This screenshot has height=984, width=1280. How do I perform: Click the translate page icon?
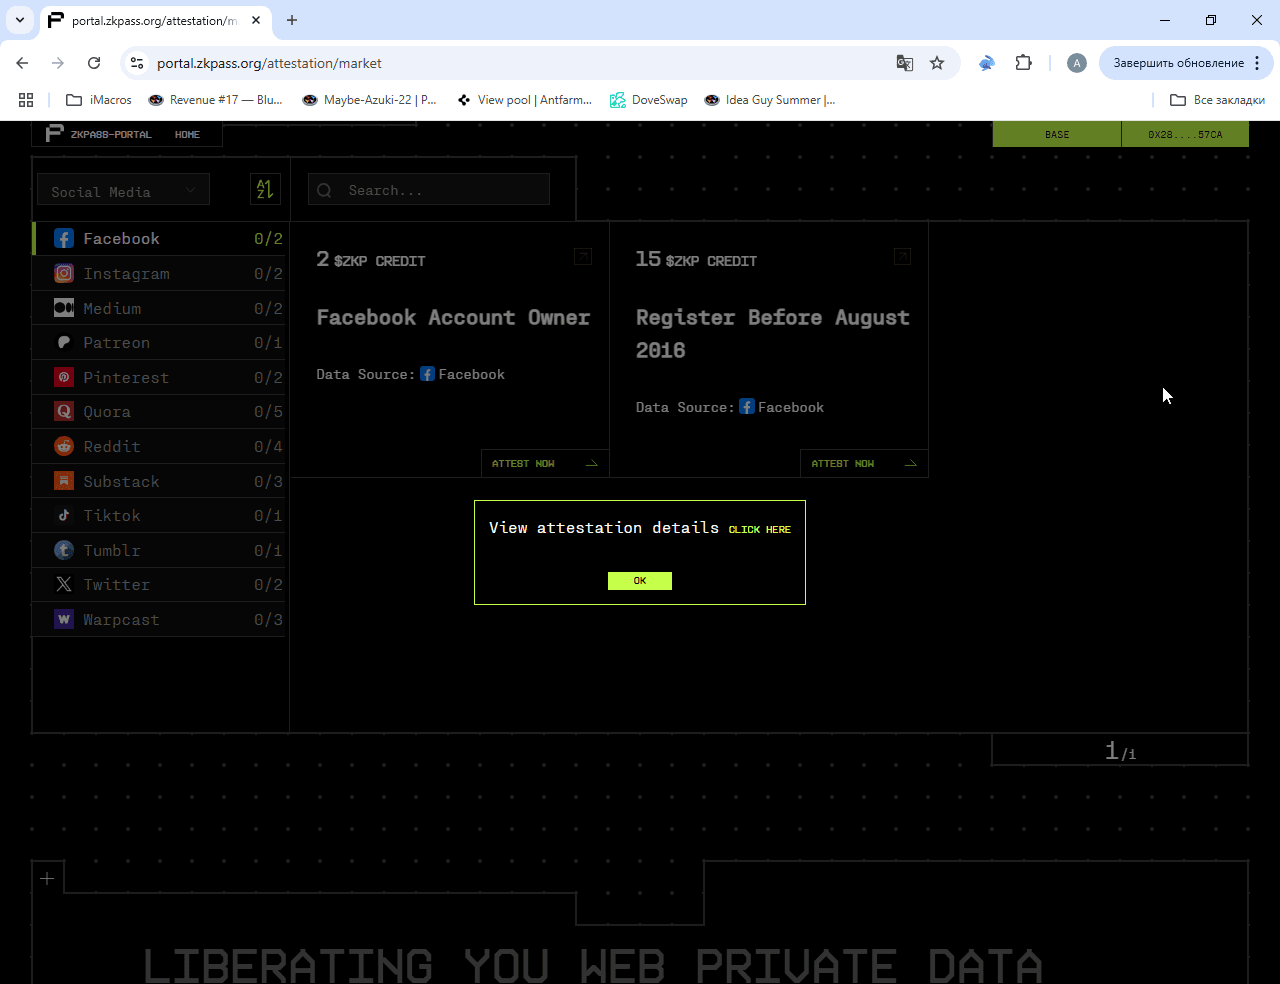(x=905, y=63)
